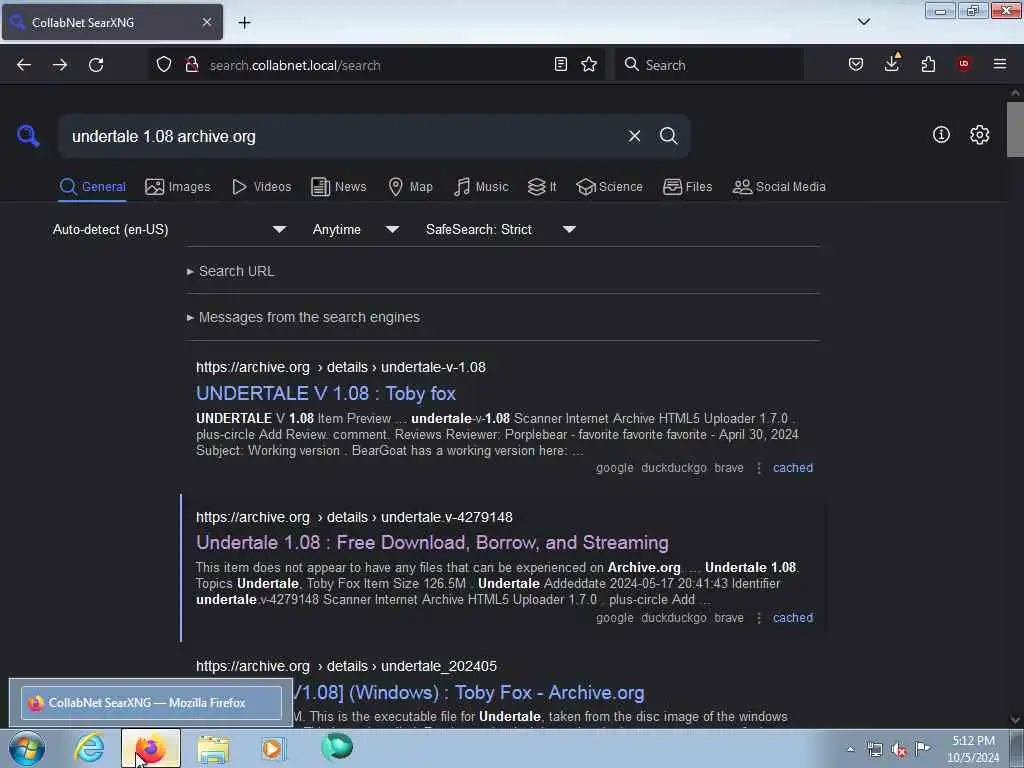The image size is (1024, 768).
Task: Switch to Science search tab
Action: (x=609, y=187)
